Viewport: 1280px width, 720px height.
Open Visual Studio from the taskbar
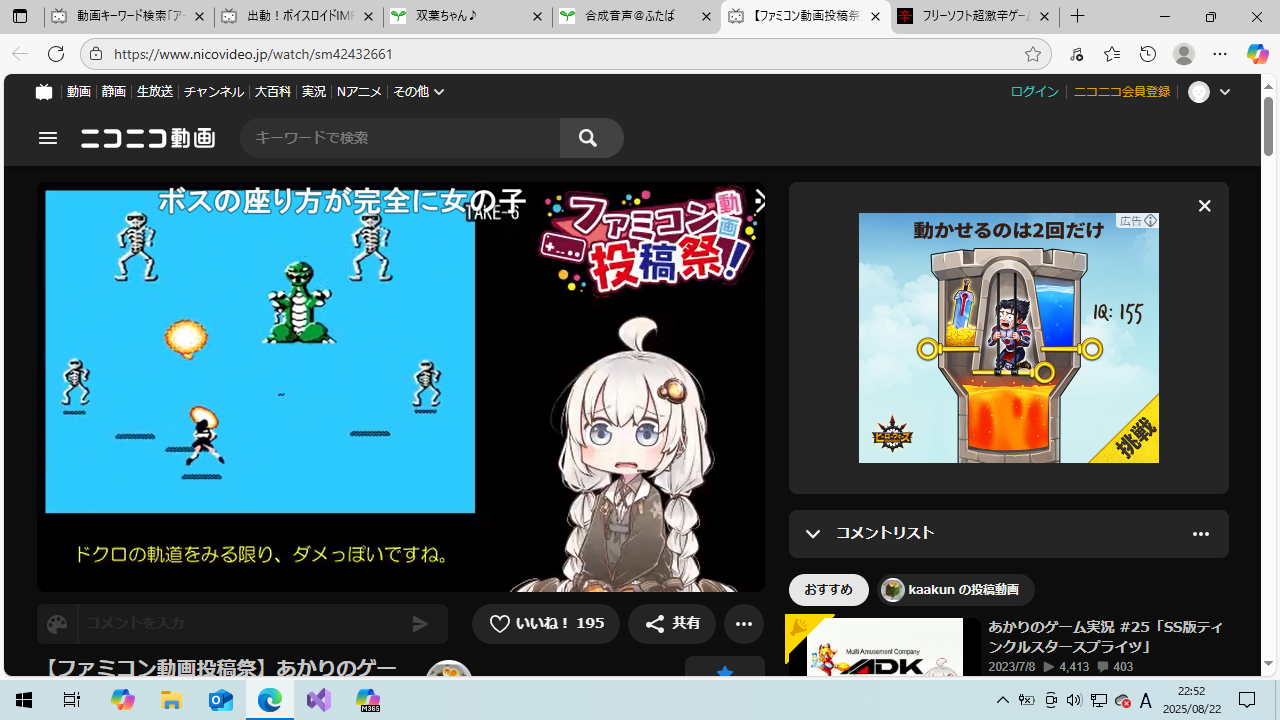pos(319,700)
